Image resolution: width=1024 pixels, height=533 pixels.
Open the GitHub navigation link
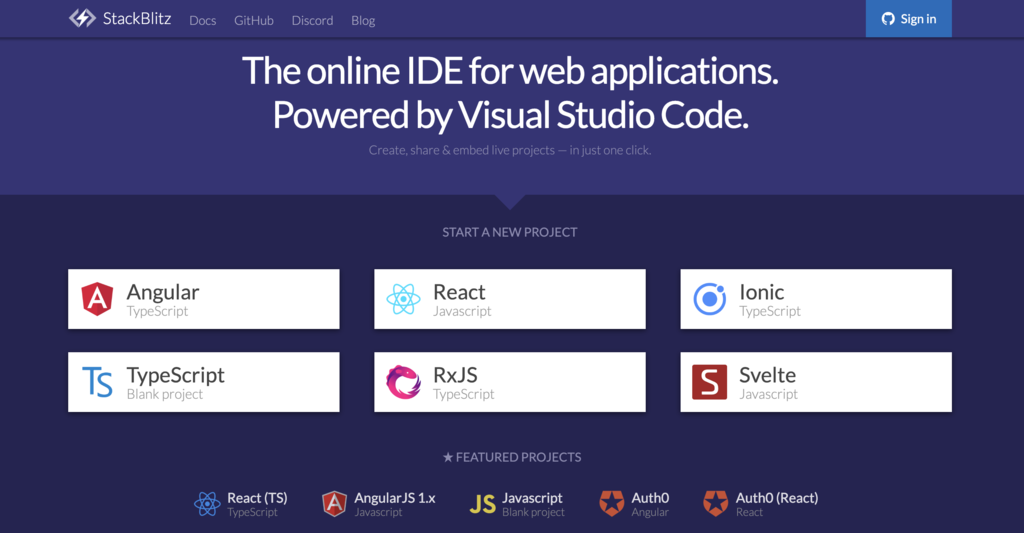(253, 20)
